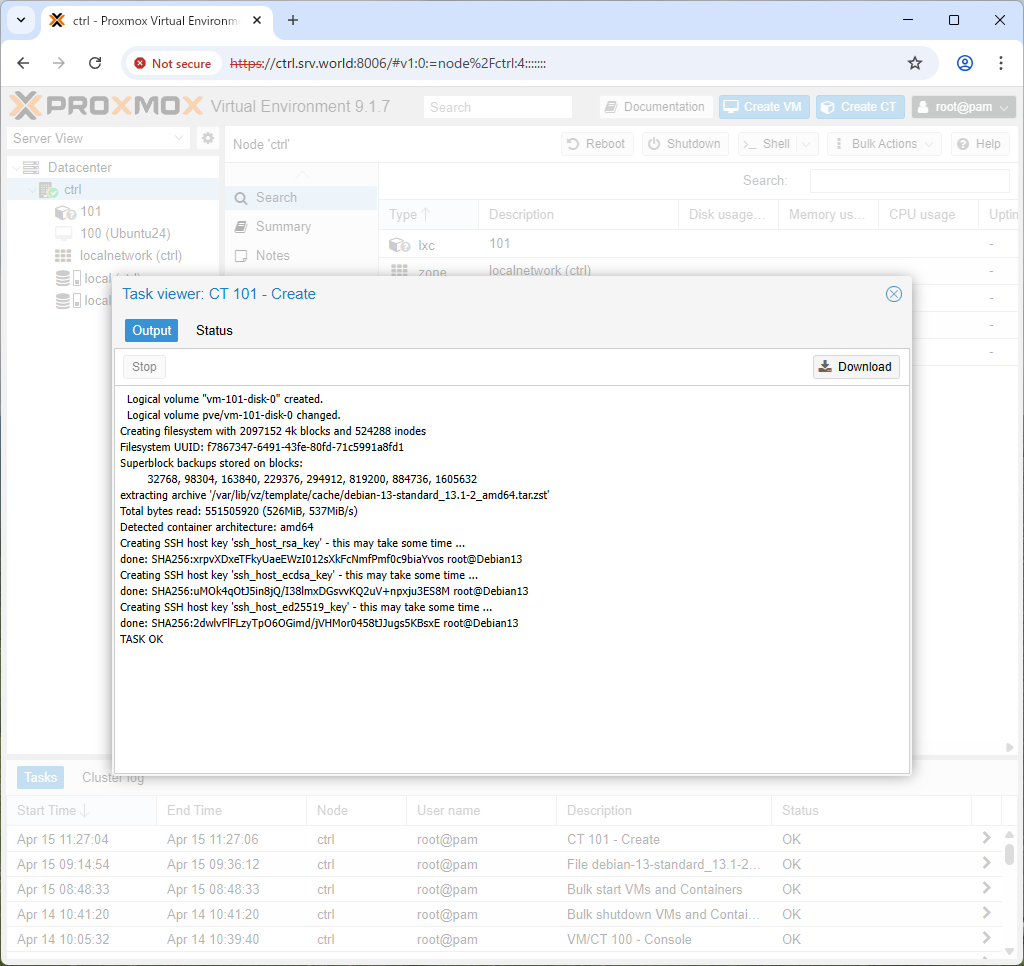The height and width of the screenshot is (966, 1024).
Task: Click the tasks panel vertical scrollbar
Action: tap(1009, 854)
